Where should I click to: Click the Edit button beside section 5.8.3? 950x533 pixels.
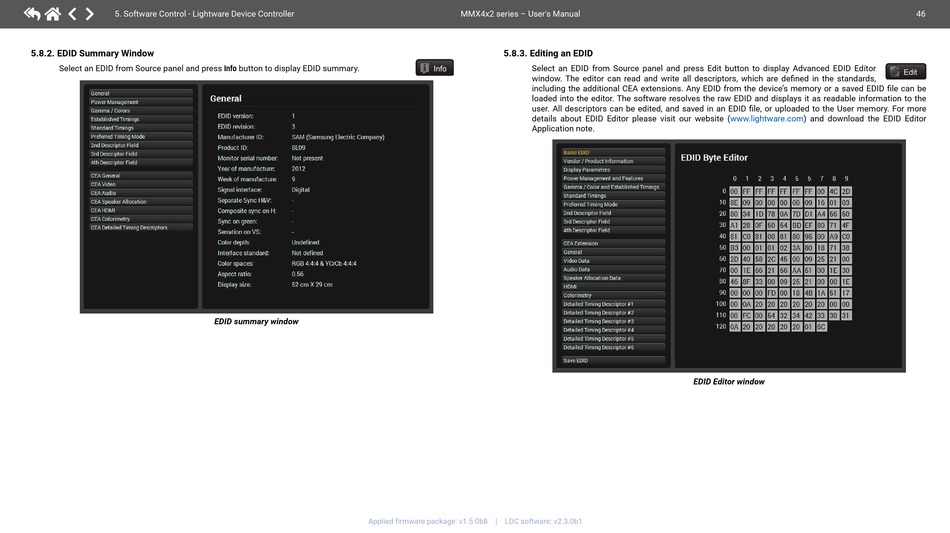point(905,71)
